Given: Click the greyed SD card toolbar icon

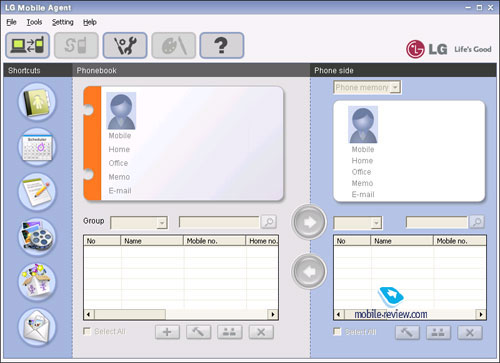Looking at the screenshot, I should [x=76, y=45].
